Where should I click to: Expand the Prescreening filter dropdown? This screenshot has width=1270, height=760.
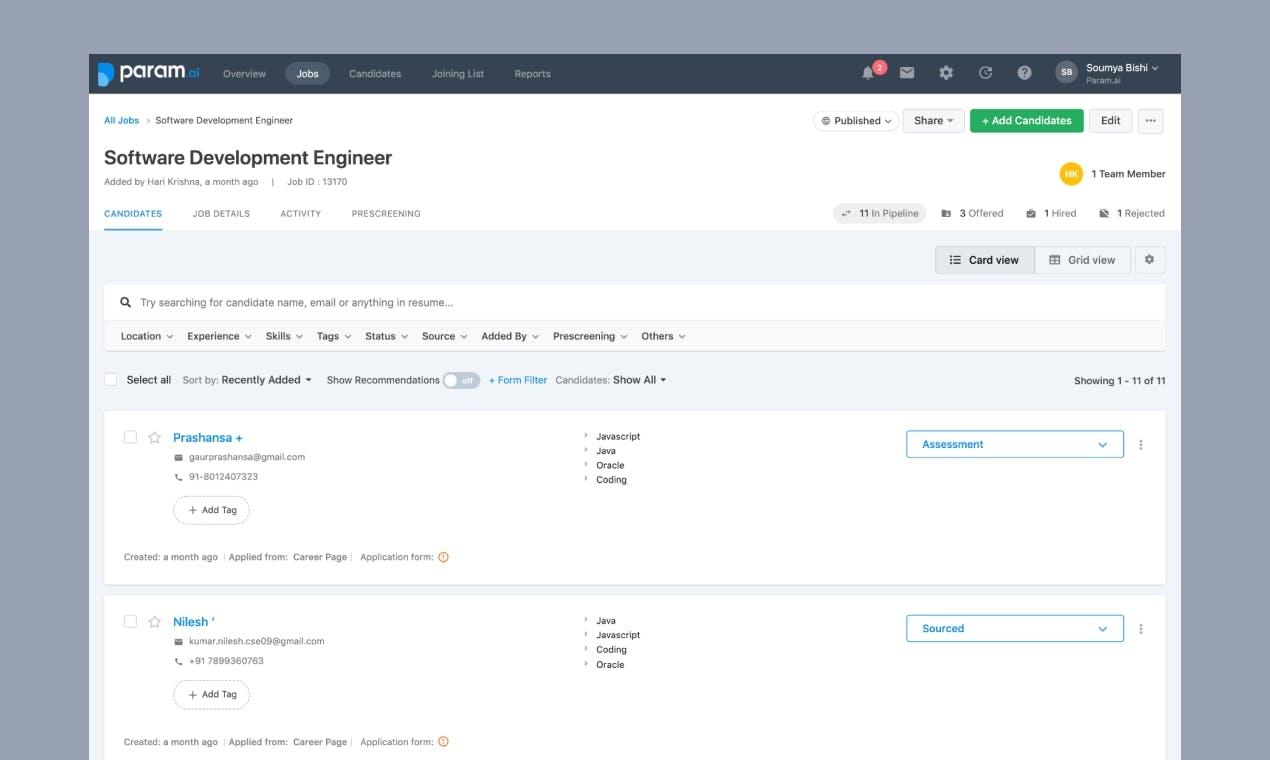coord(590,336)
